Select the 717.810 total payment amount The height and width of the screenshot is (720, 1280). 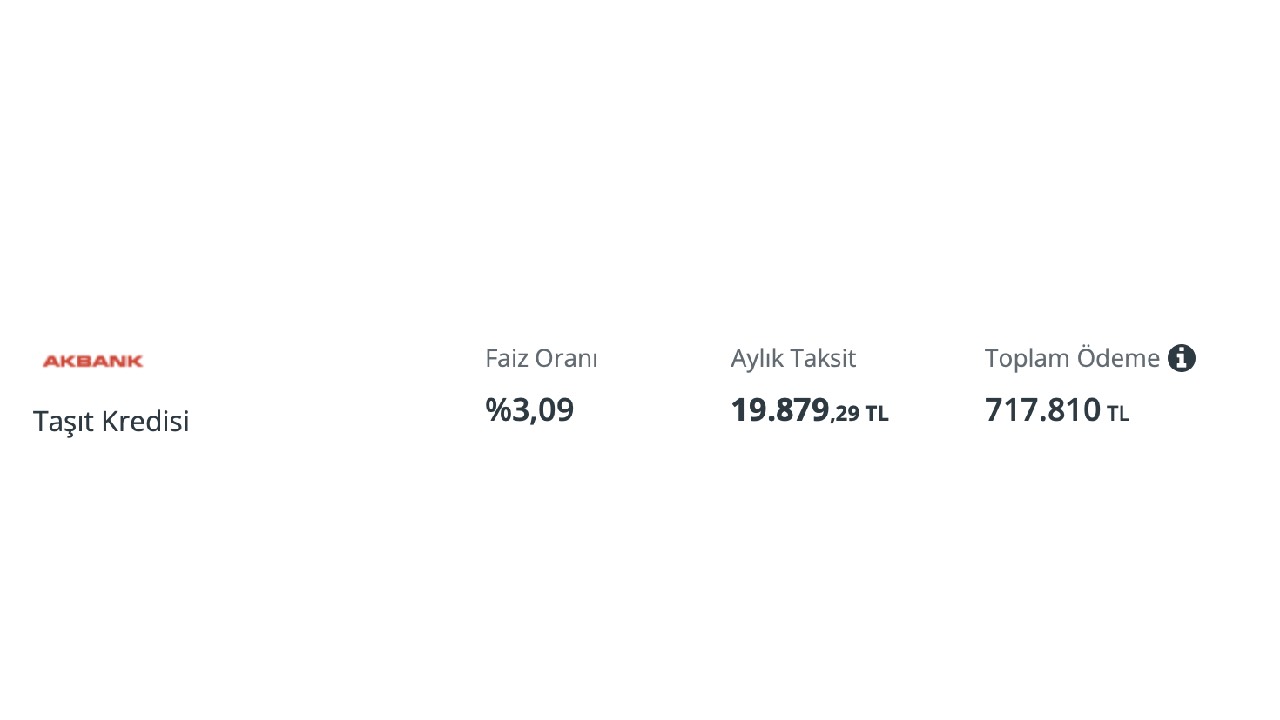click(1043, 410)
